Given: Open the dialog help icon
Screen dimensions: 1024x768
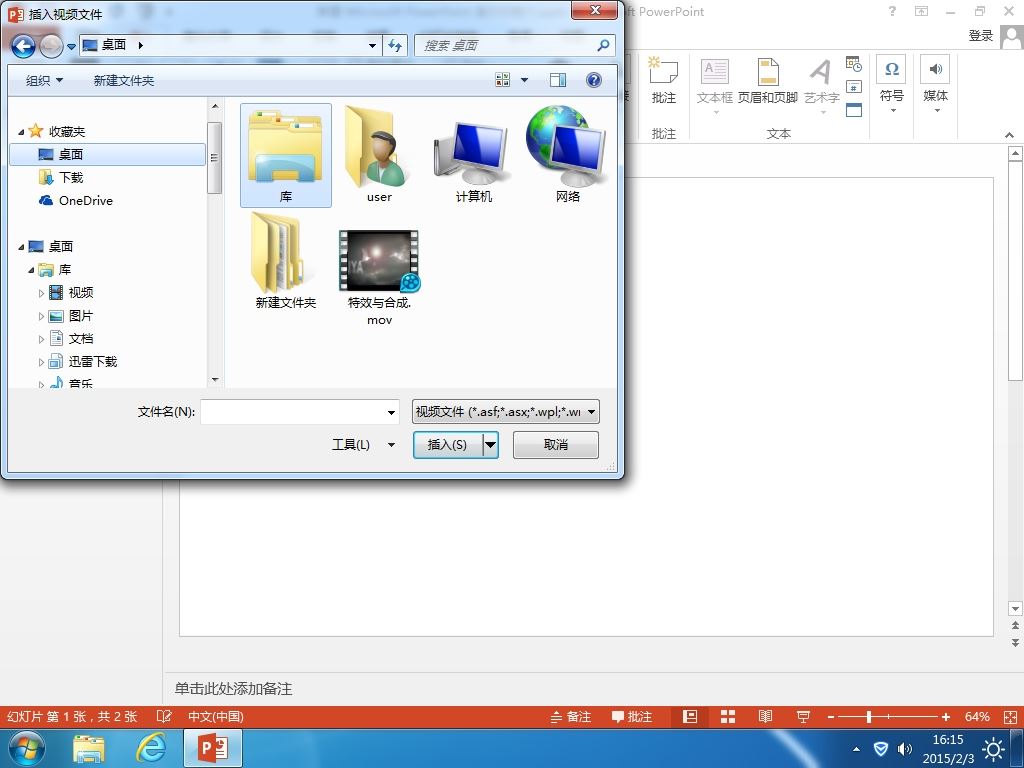Looking at the screenshot, I should click(x=594, y=80).
